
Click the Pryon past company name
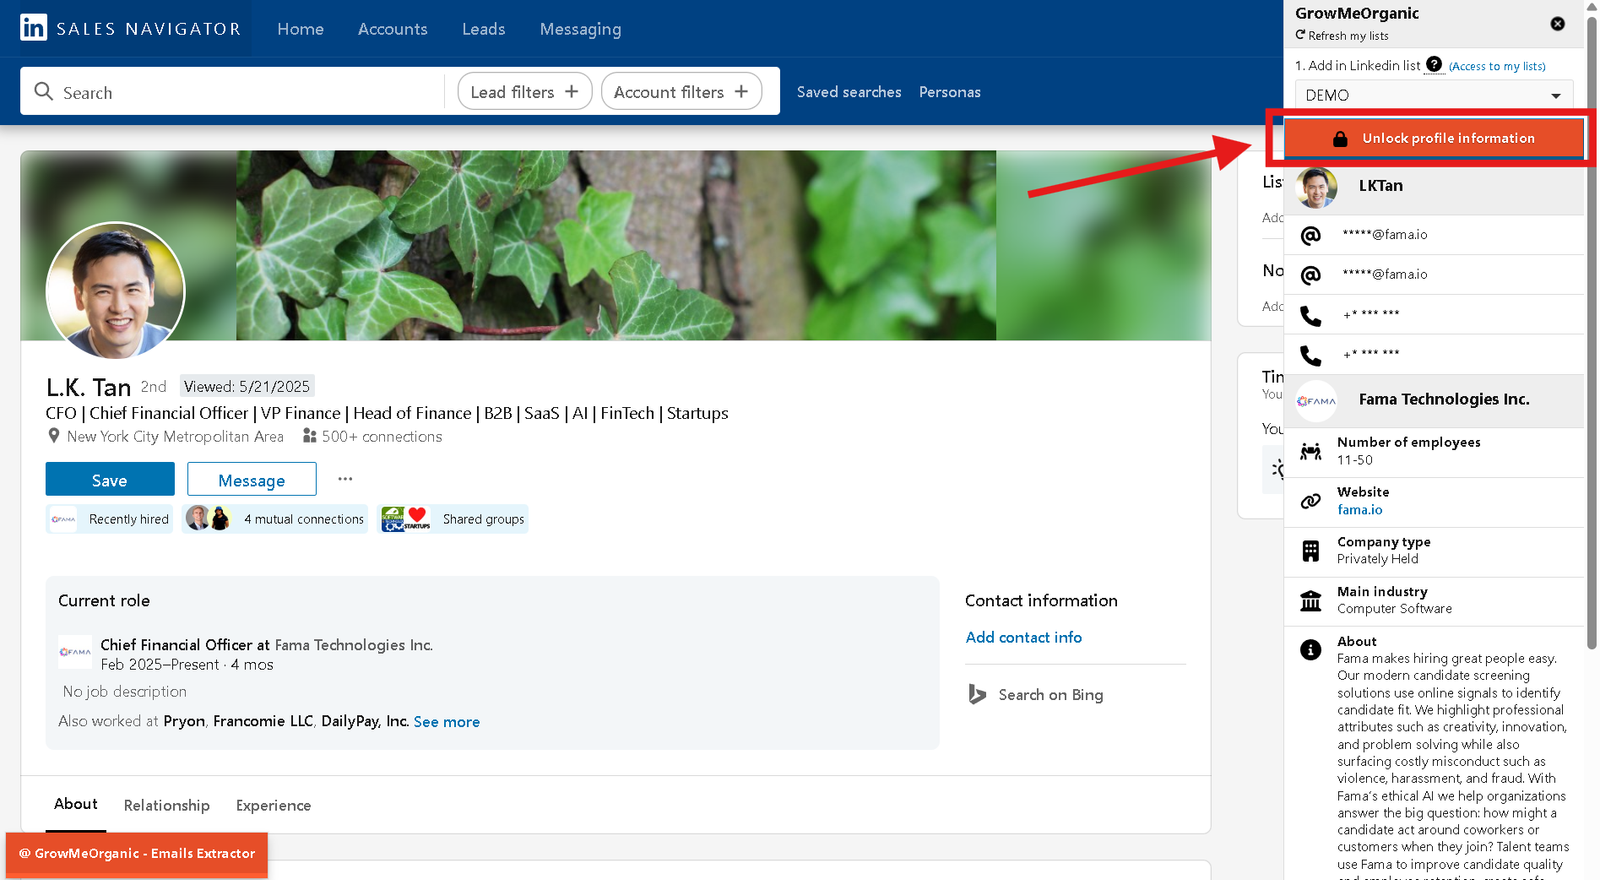[x=184, y=721]
